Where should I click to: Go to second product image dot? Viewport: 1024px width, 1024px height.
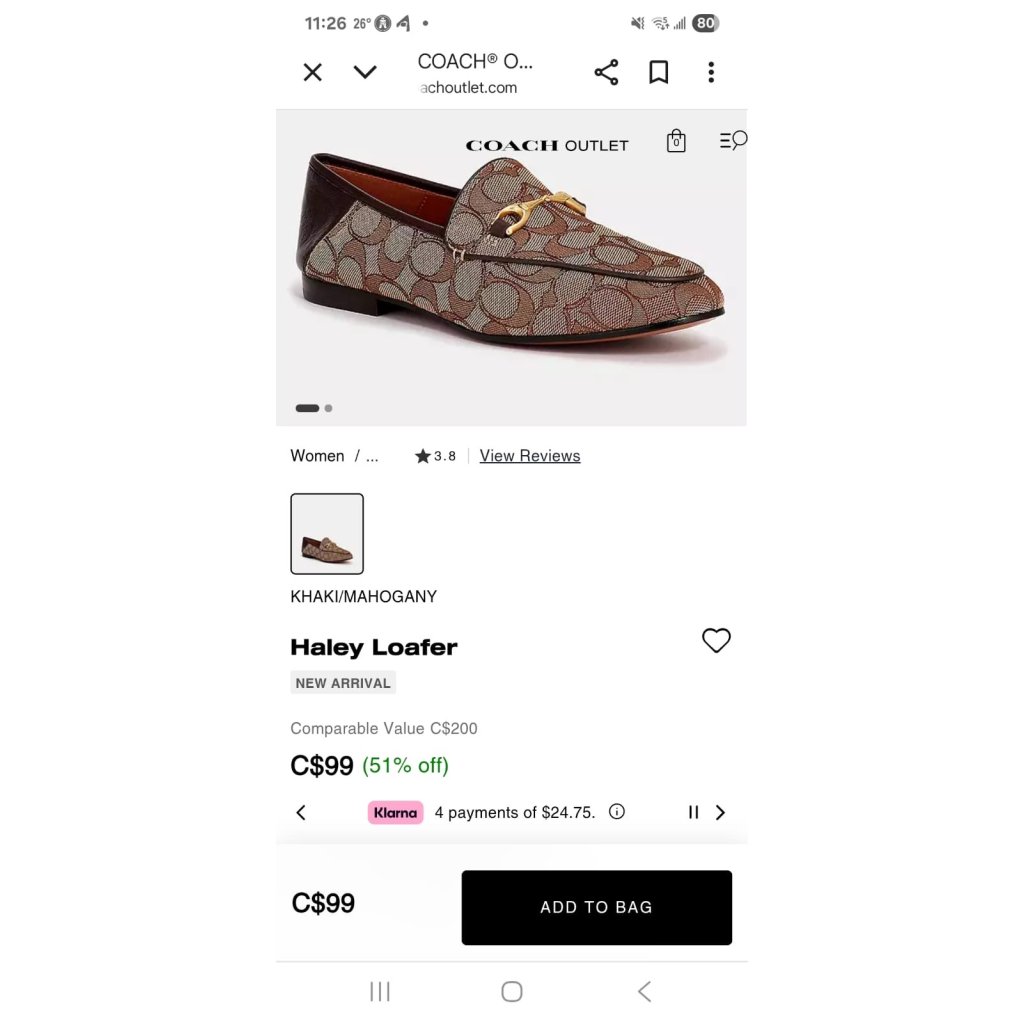click(328, 408)
